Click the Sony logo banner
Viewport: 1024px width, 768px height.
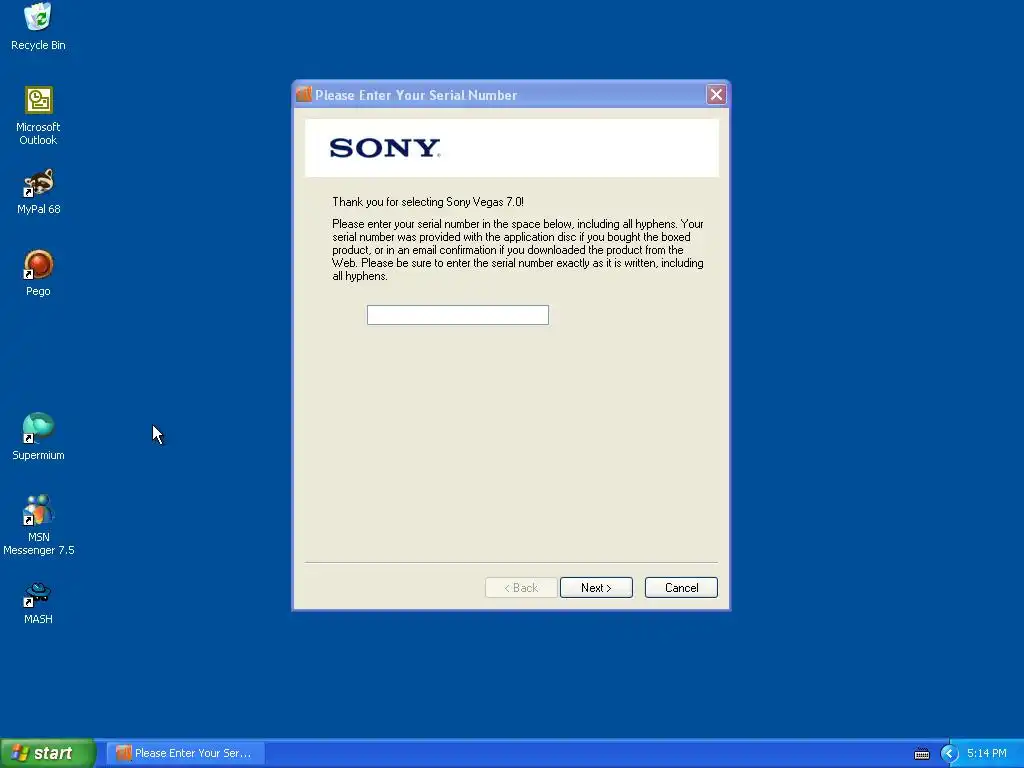(512, 148)
